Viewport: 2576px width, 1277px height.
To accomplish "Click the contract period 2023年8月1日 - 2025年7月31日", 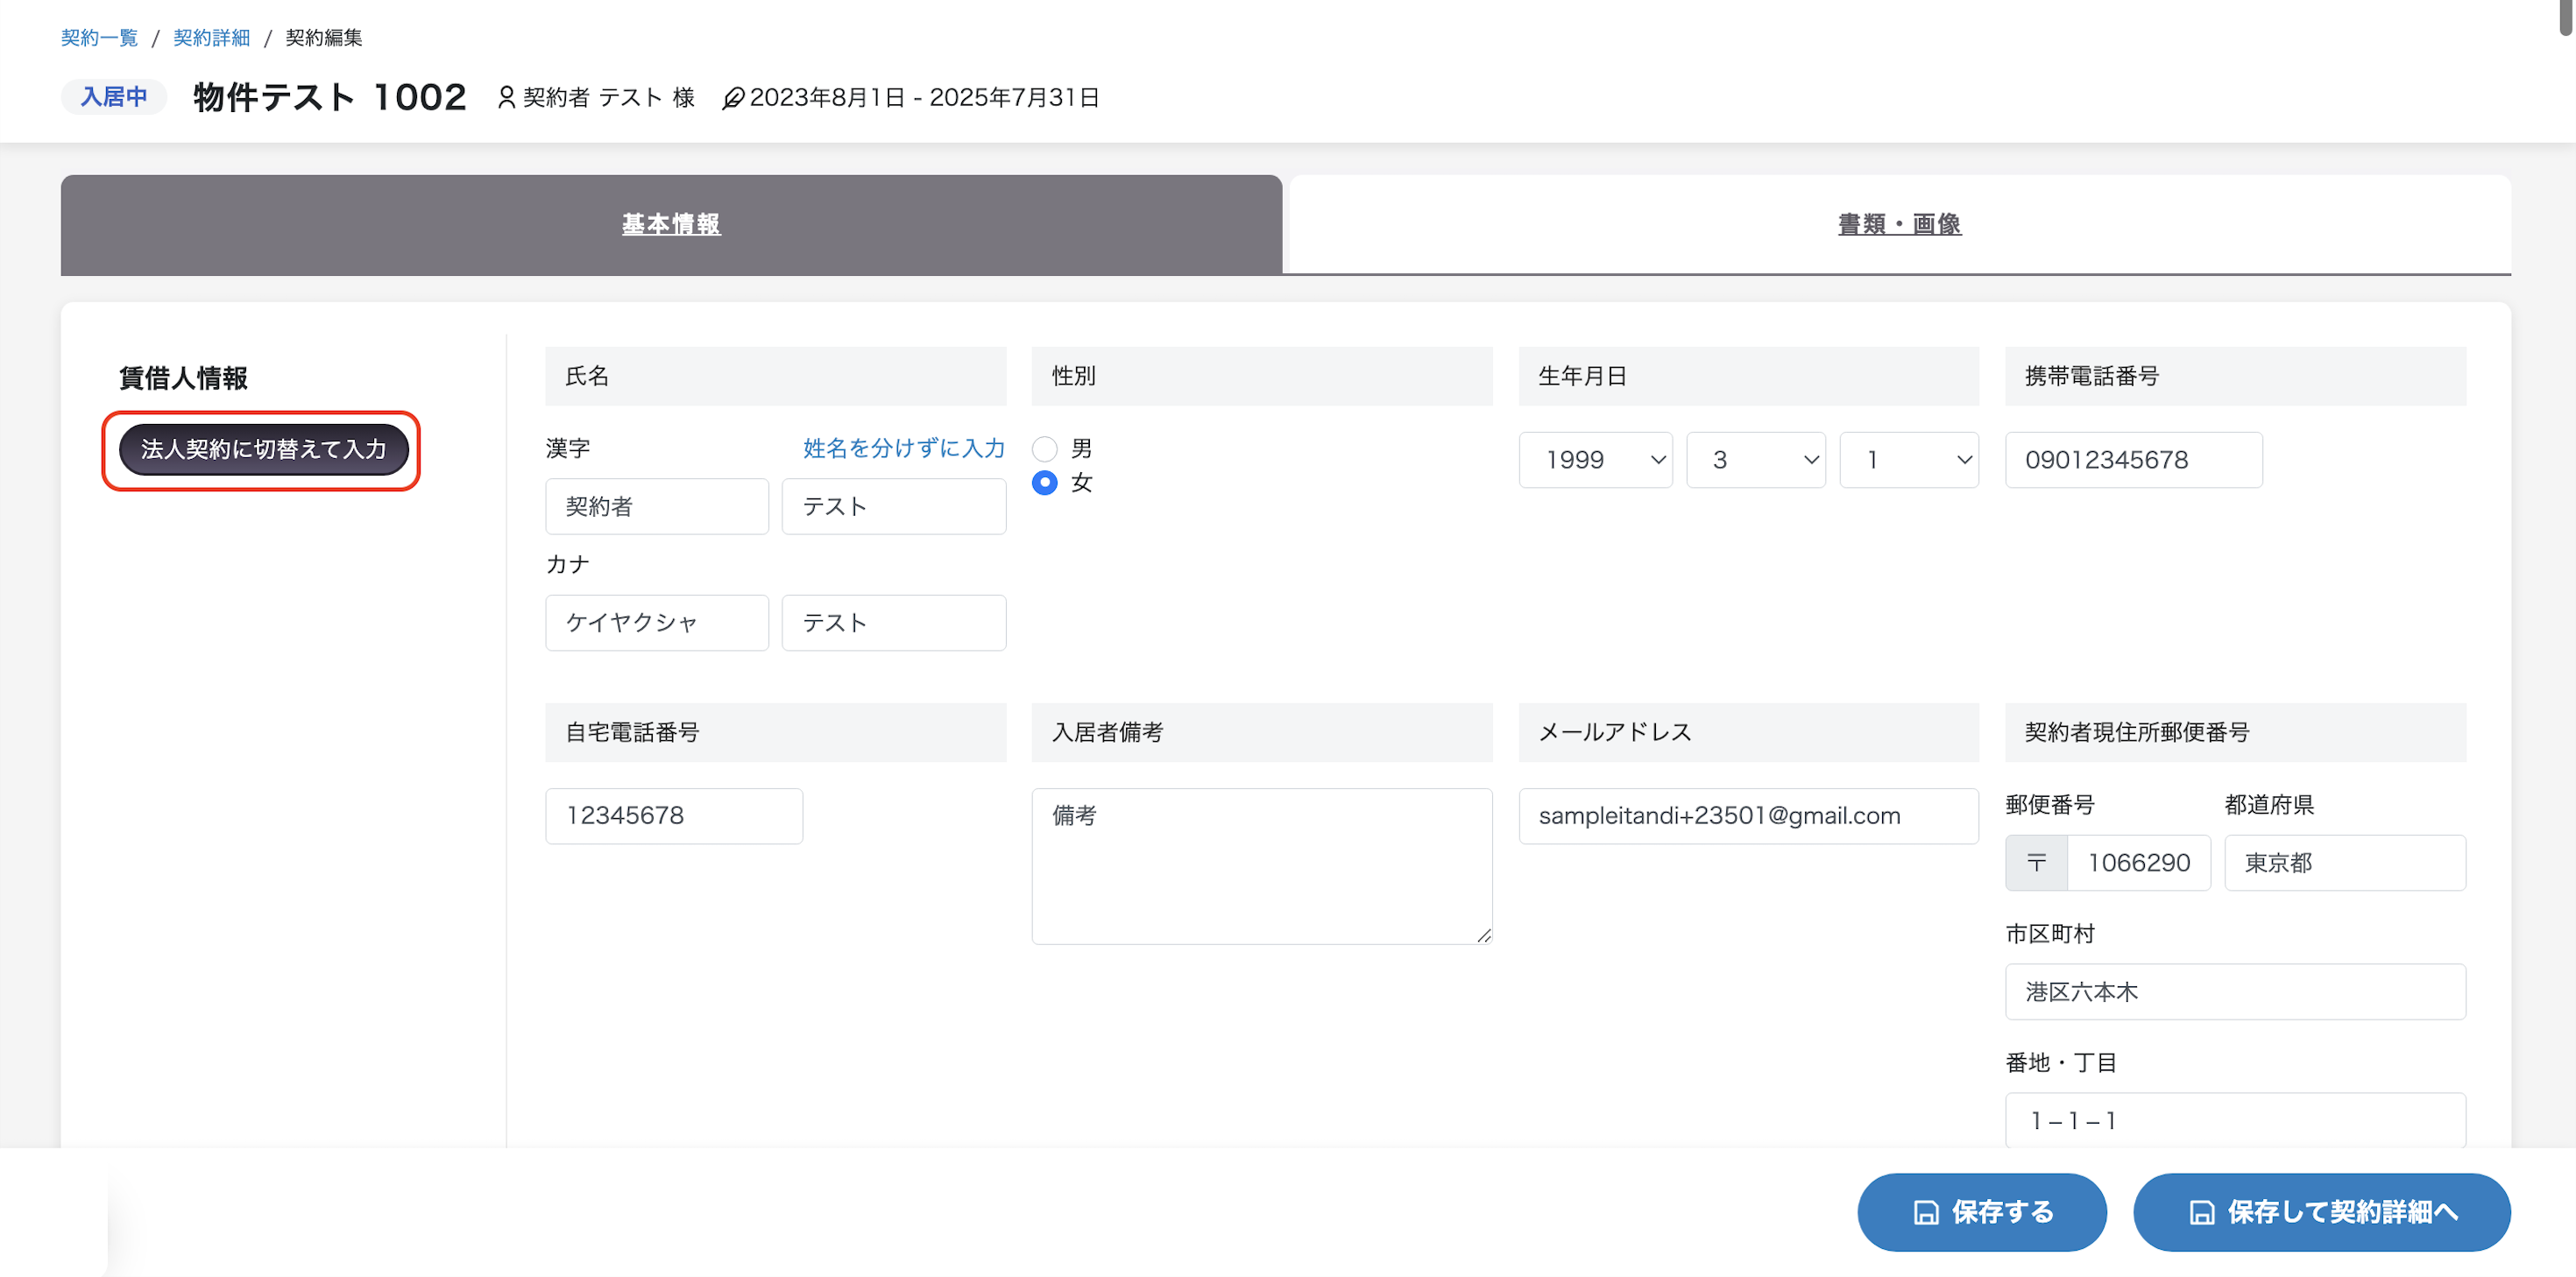I will (x=924, y=98).
